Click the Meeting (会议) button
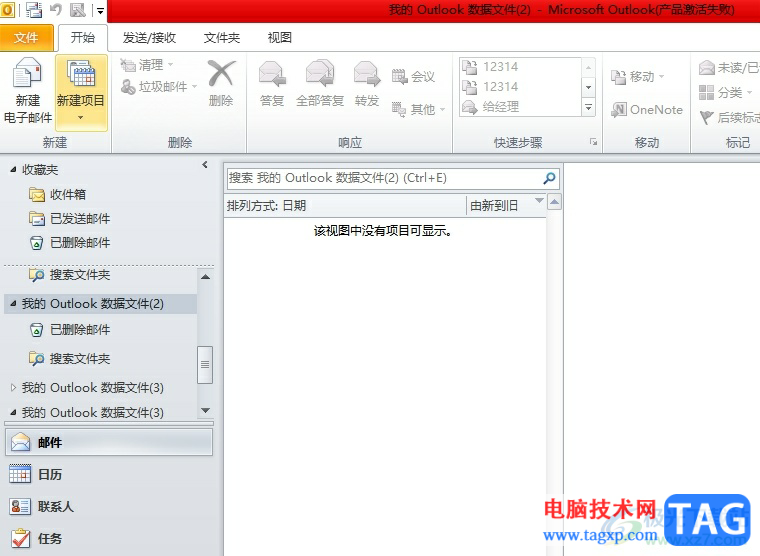 [413, 77]
